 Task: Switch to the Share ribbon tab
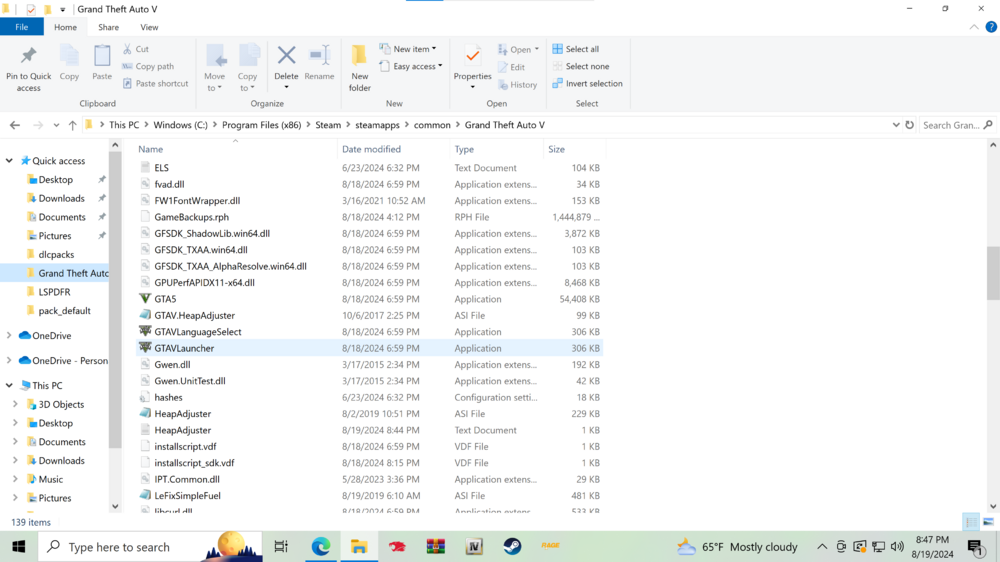click(108, 27)
